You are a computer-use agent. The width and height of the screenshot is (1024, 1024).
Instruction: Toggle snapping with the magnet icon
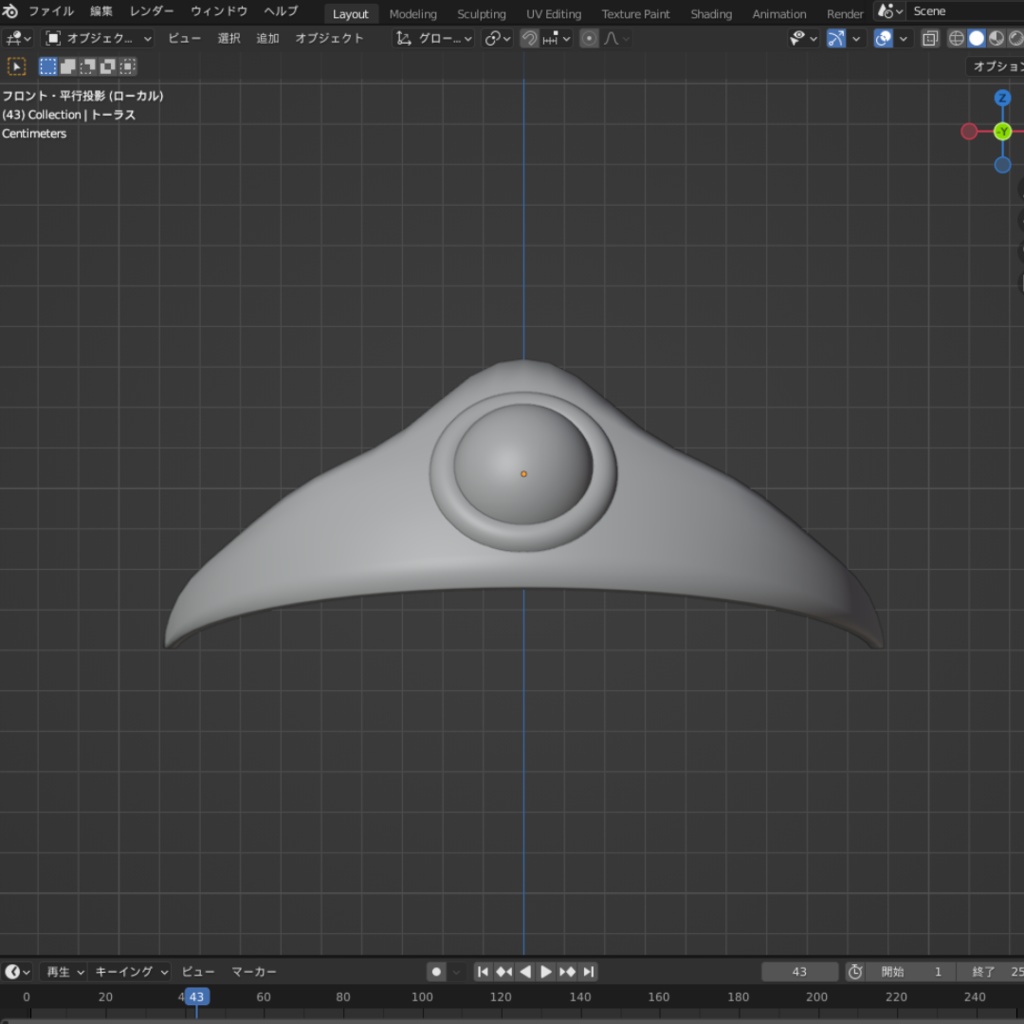(528, 38)
